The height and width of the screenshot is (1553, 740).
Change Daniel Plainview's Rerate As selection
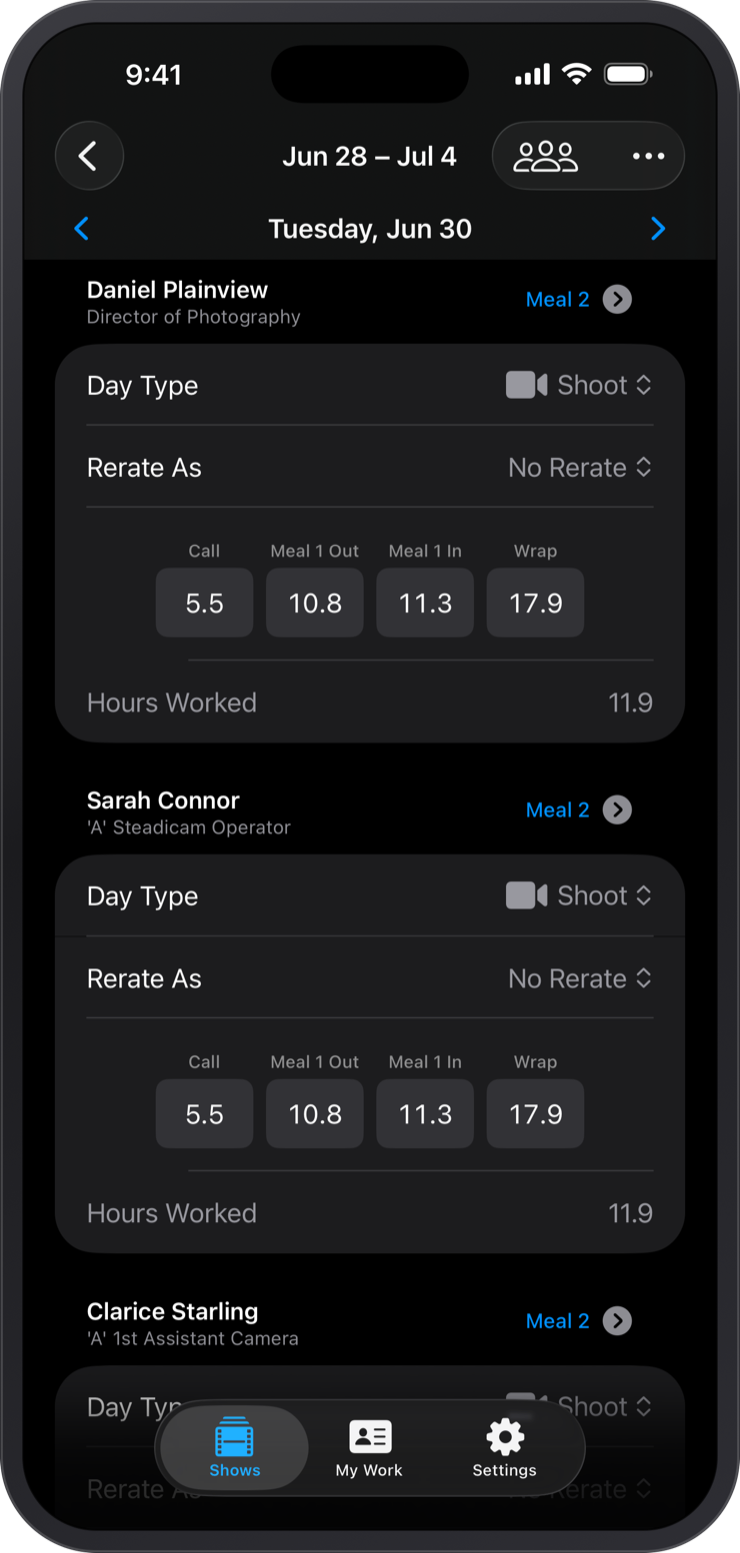[580, 467]
